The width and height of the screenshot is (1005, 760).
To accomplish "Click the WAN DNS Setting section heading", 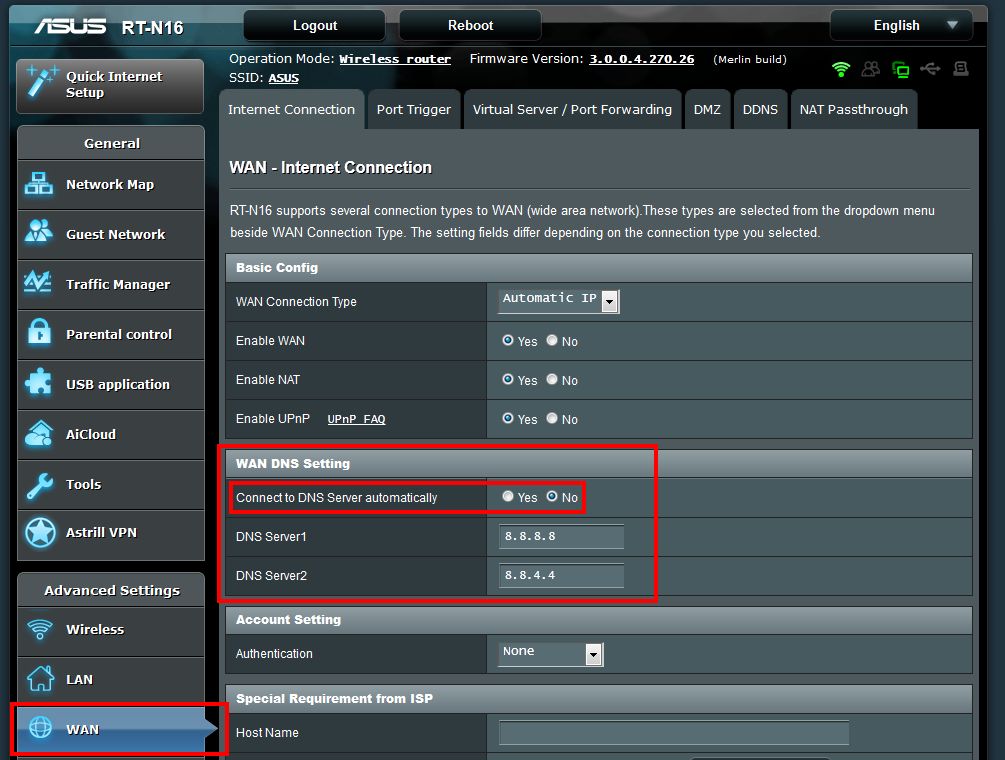I will click(x=293, y=463).
